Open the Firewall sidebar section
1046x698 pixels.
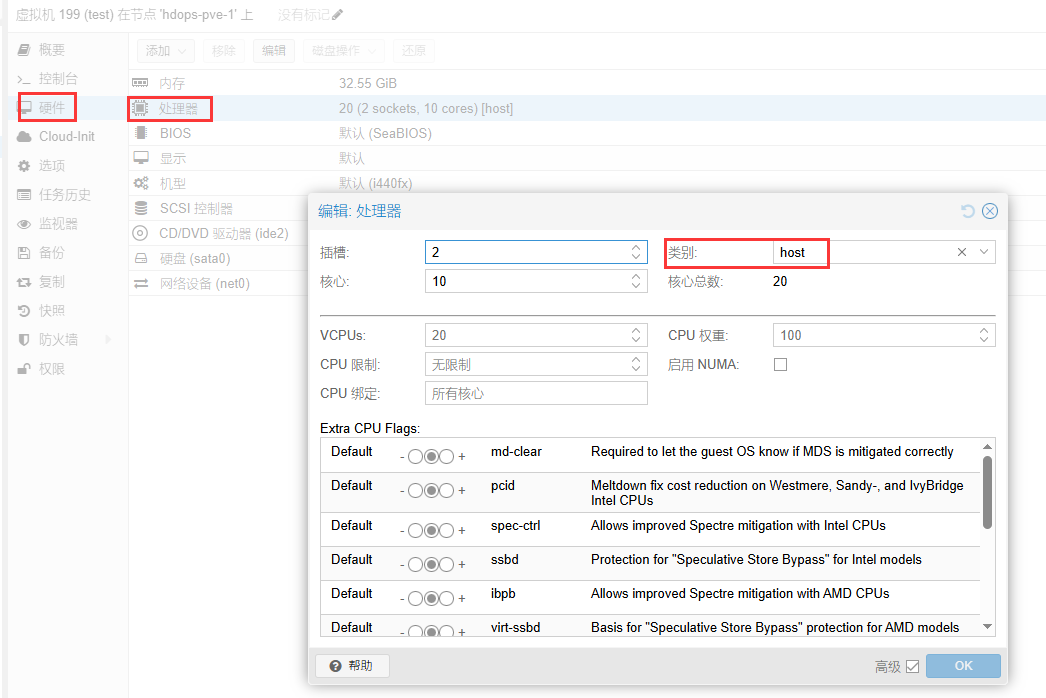[58, 340]
